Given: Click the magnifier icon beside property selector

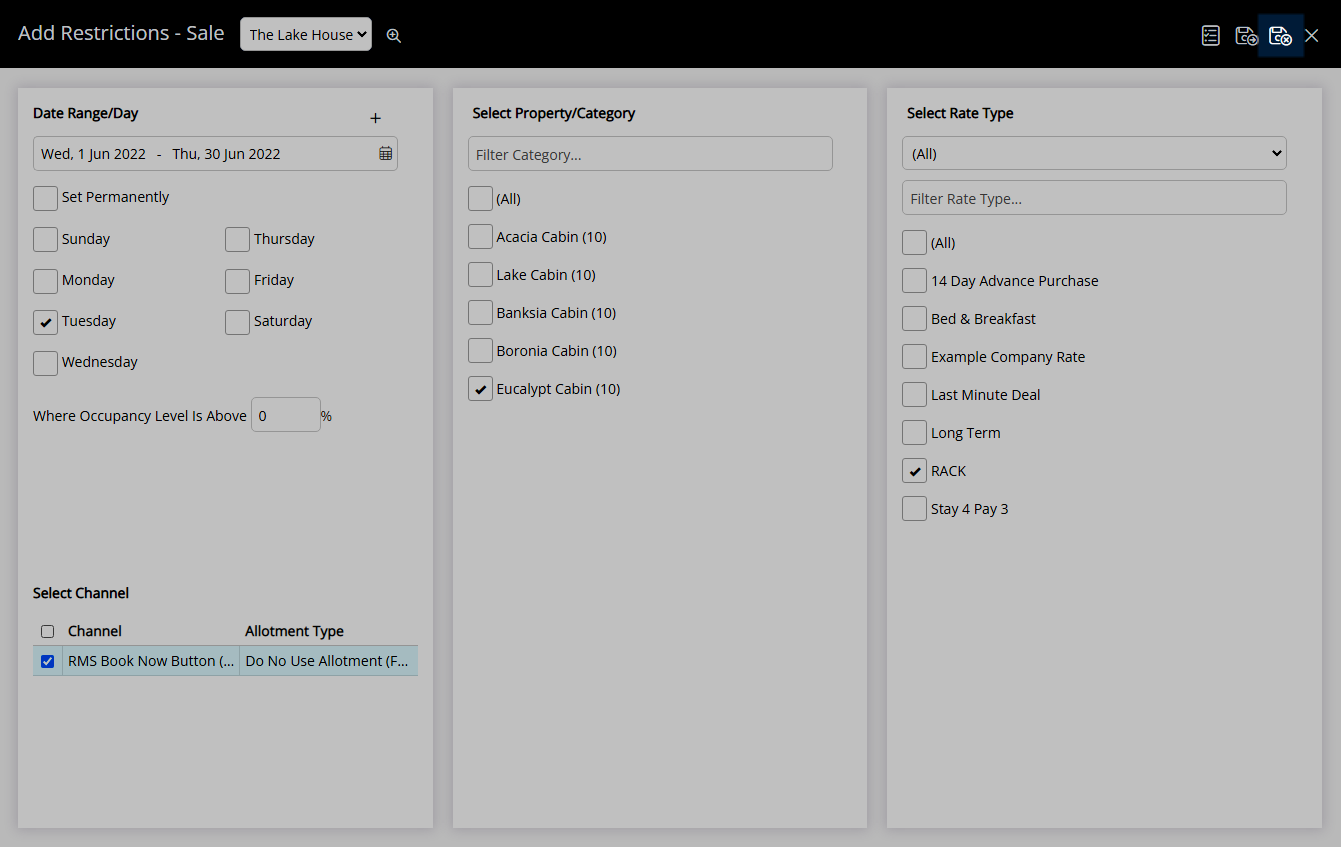Looking at the screenshot, I should (x=394, y=35).
